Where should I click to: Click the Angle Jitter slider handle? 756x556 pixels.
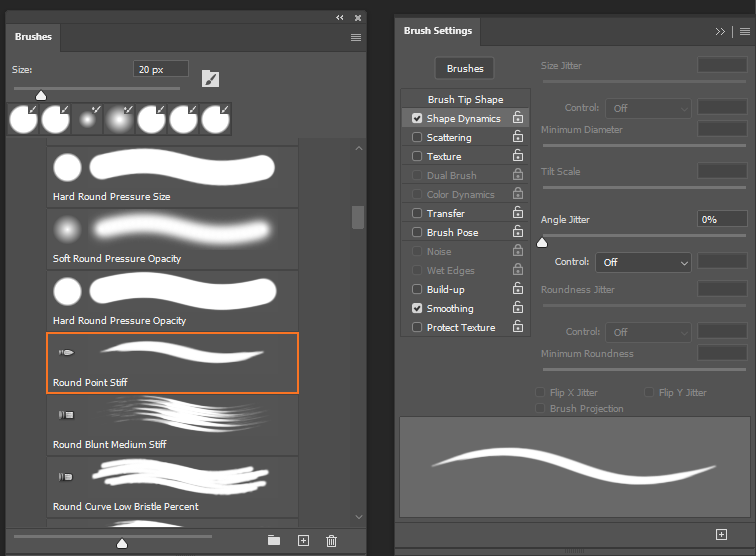click(x=542, y=242)
